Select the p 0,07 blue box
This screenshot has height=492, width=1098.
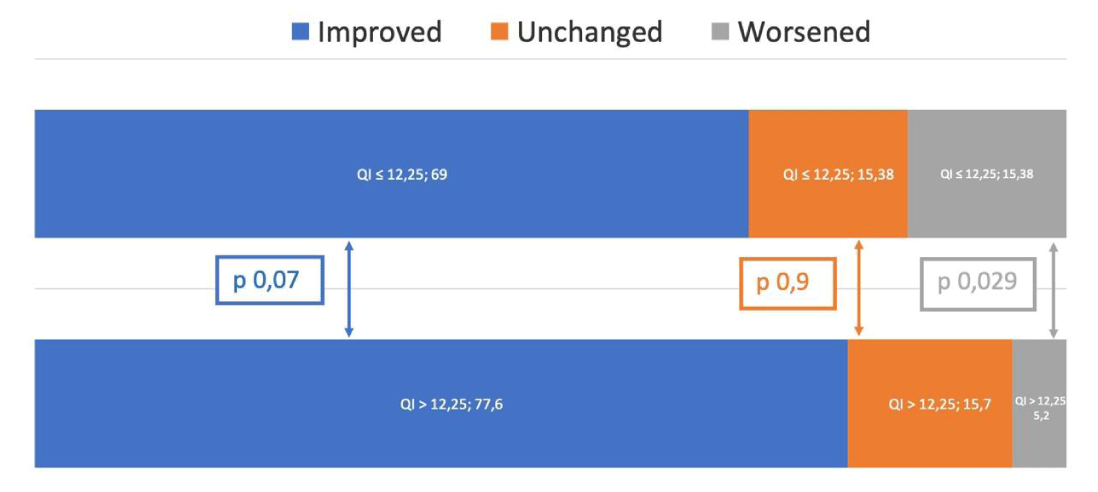(x=270, y=281)
